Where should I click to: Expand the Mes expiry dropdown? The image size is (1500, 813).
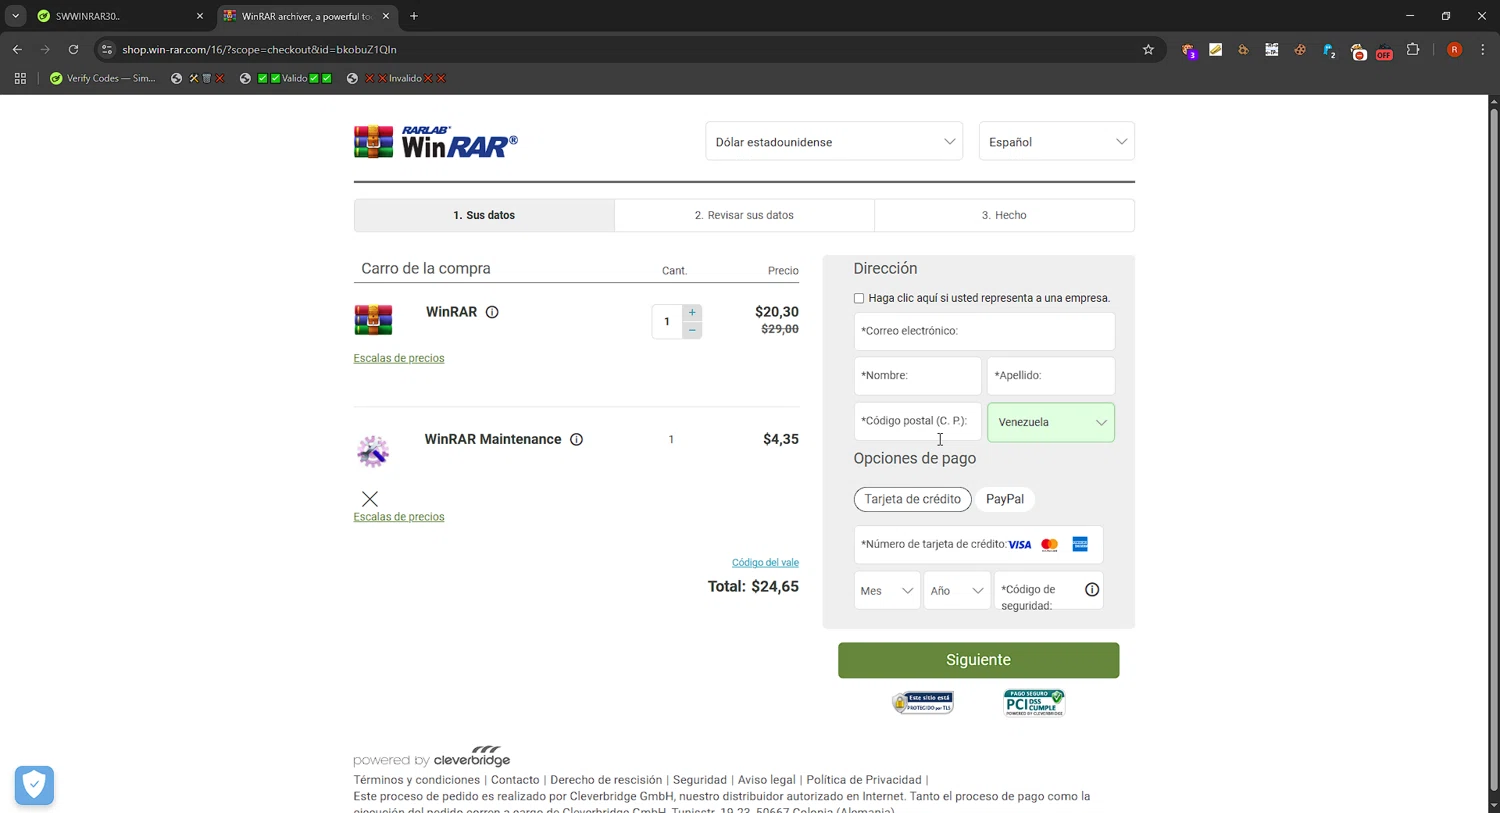point(887,591)
